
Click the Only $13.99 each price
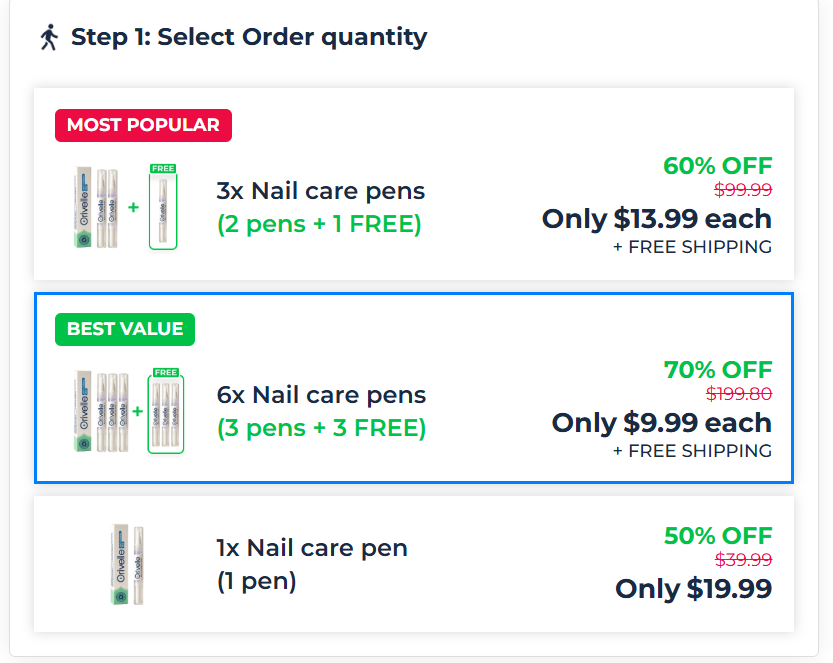656,219
